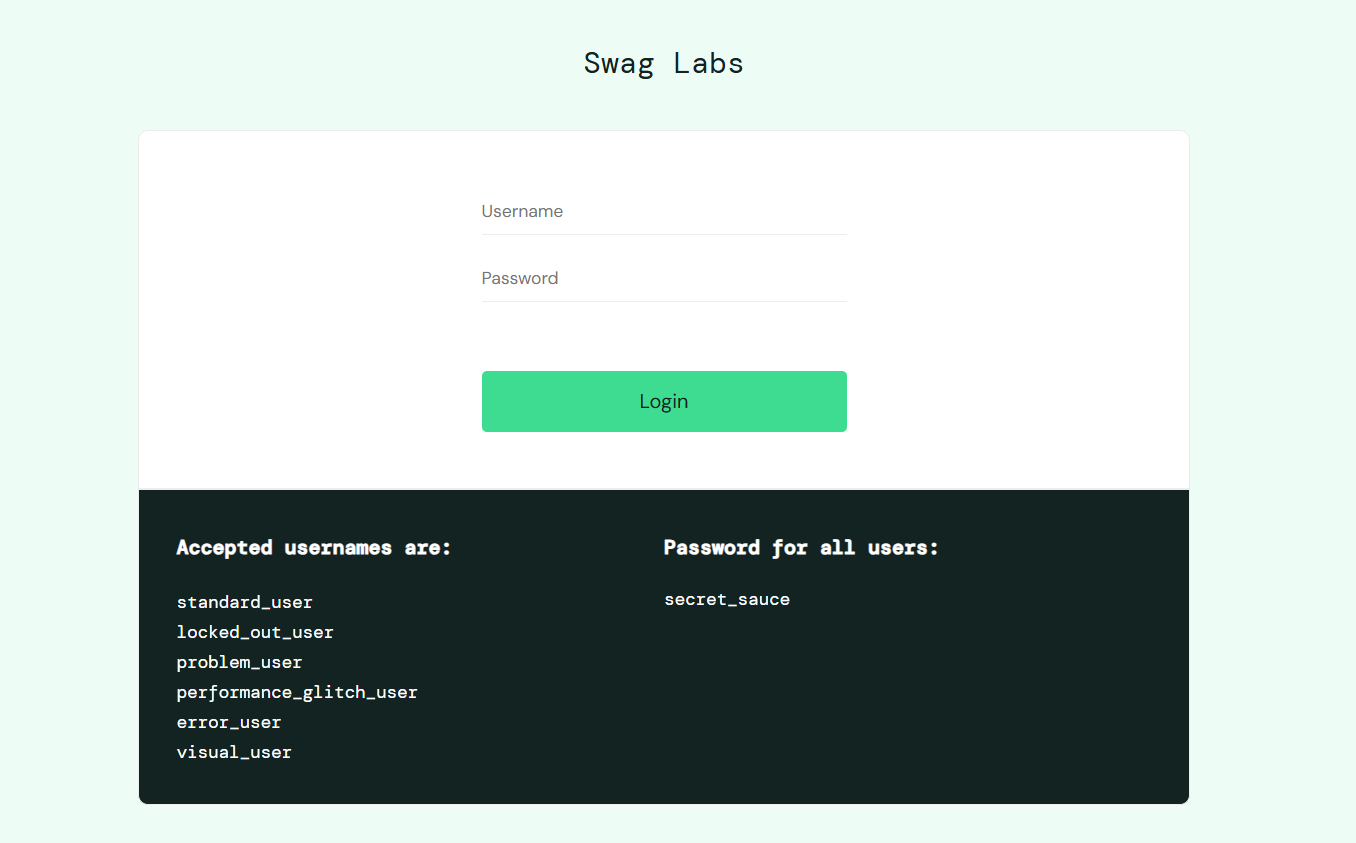This screenshot has height=843, width=1356.
Task: Select performance_glitch_user in the accepted usernames
Action: (x=297, y=692)
